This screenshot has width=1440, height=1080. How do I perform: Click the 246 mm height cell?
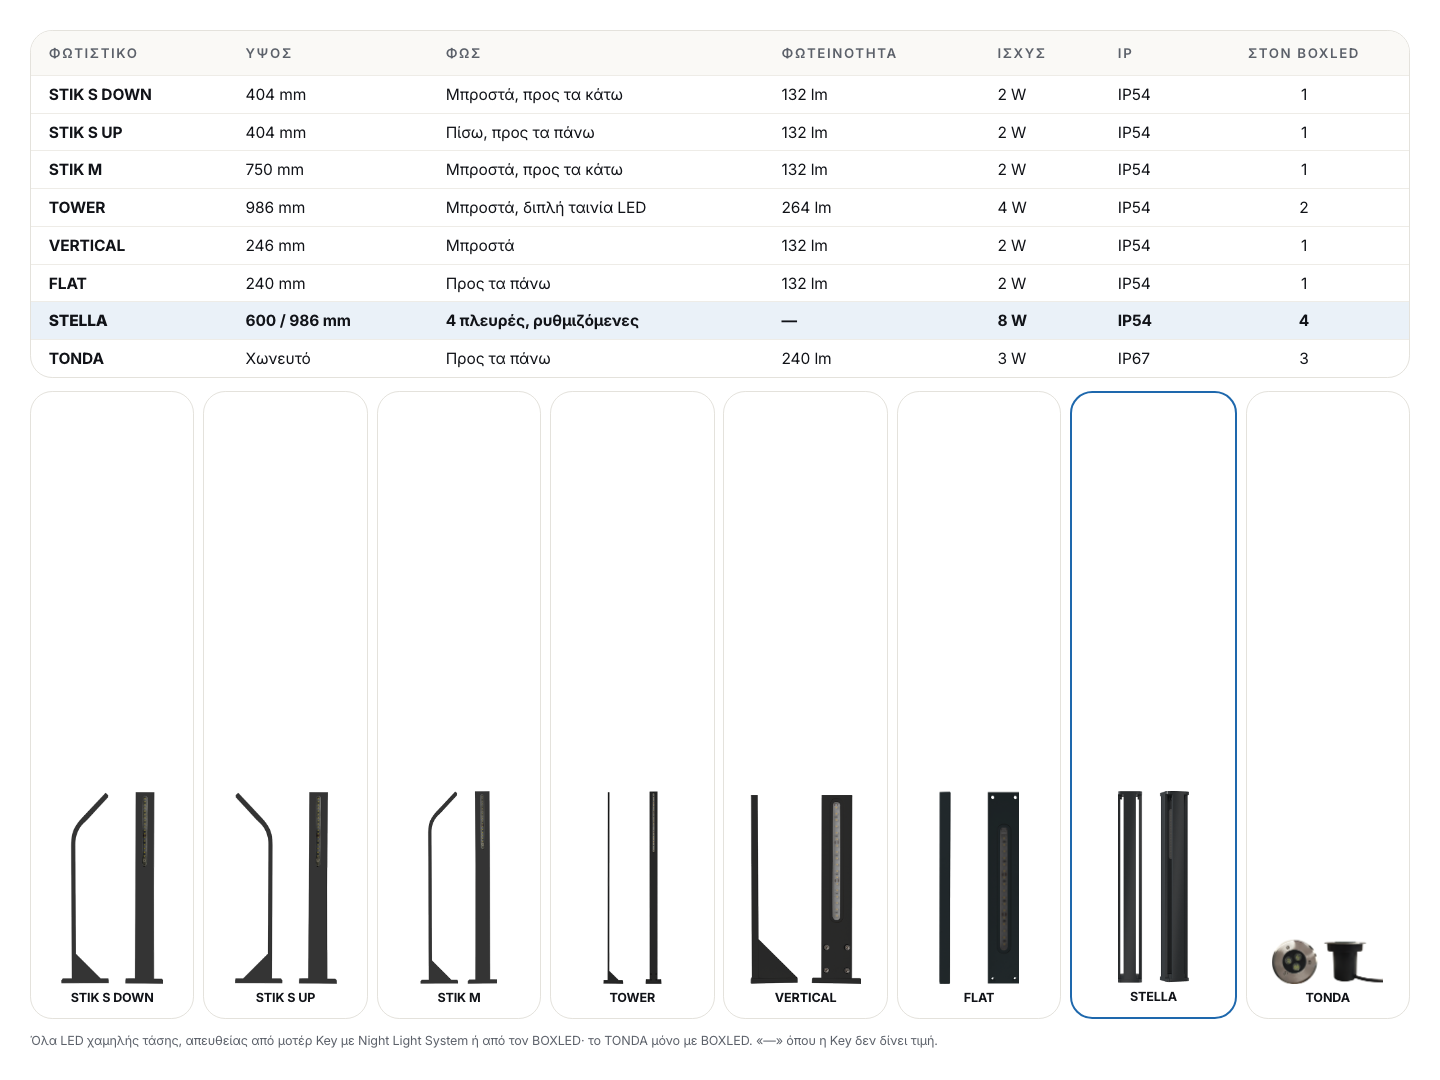click(276, 246)
